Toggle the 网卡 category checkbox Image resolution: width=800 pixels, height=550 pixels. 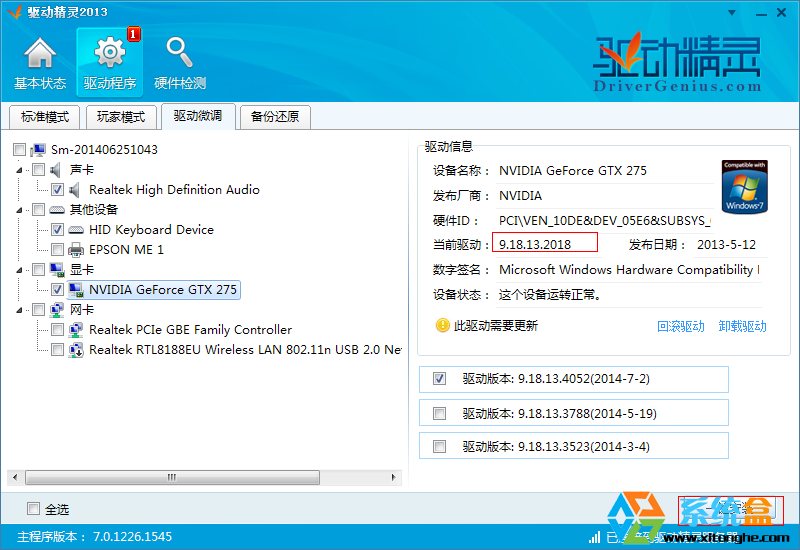click(x=38, y=310)
